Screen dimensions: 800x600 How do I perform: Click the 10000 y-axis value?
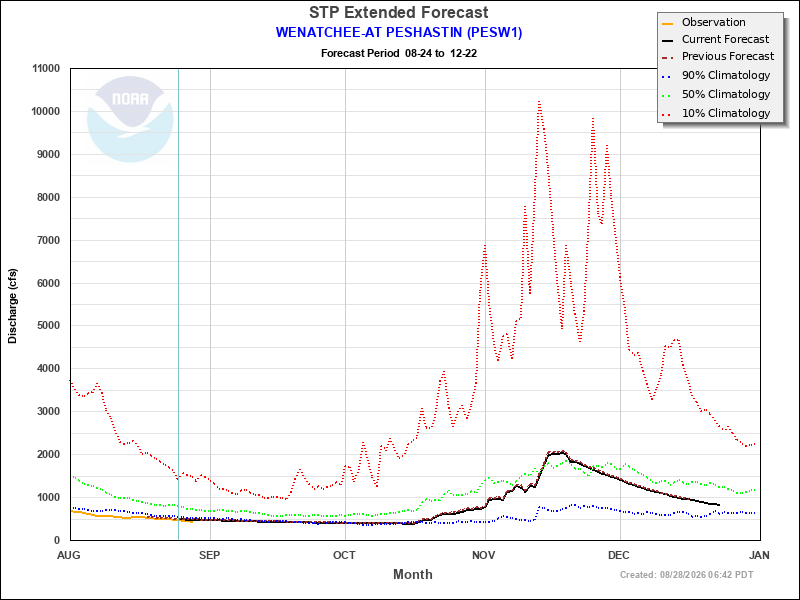pos(46,112)
